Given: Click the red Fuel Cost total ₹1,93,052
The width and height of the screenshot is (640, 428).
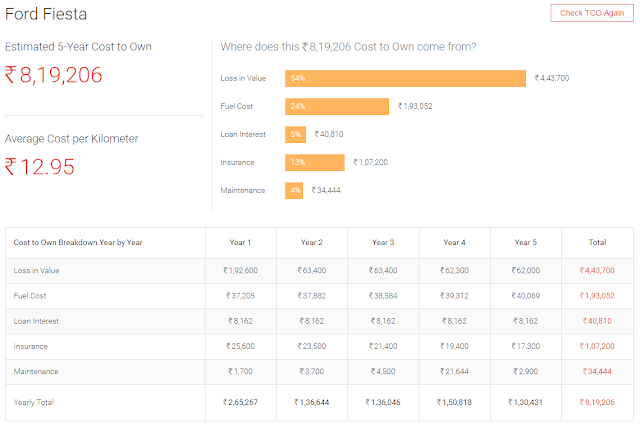Looking at the screenshot, I should (597, 296).
